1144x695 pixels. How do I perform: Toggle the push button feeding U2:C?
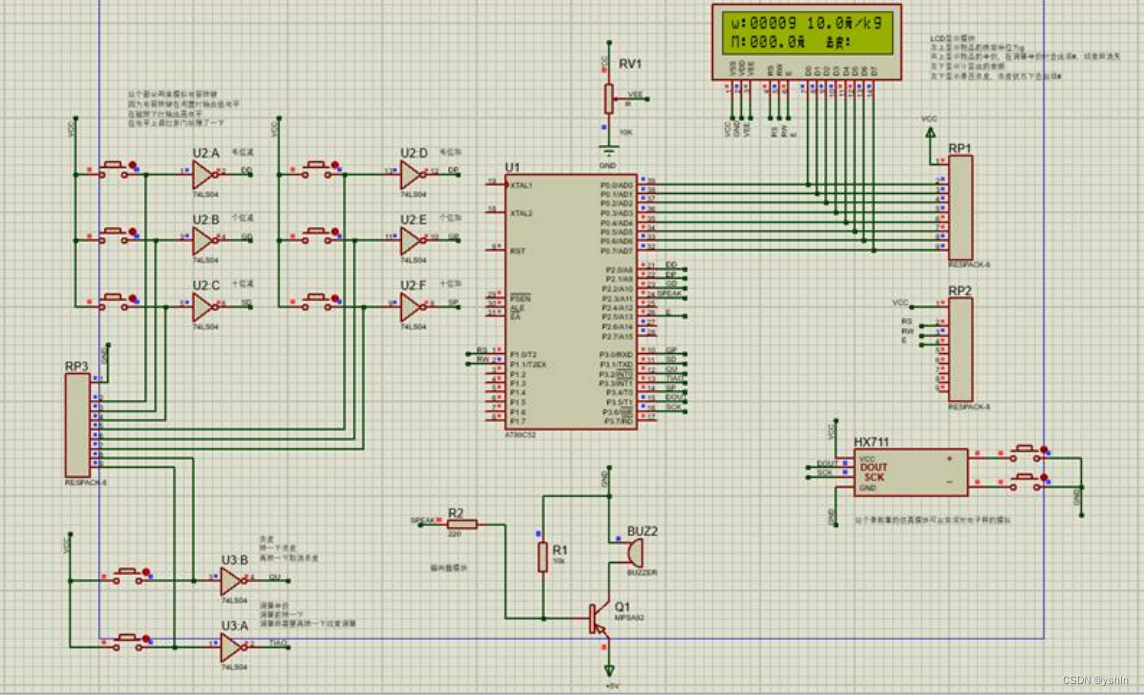click(114, 301)
